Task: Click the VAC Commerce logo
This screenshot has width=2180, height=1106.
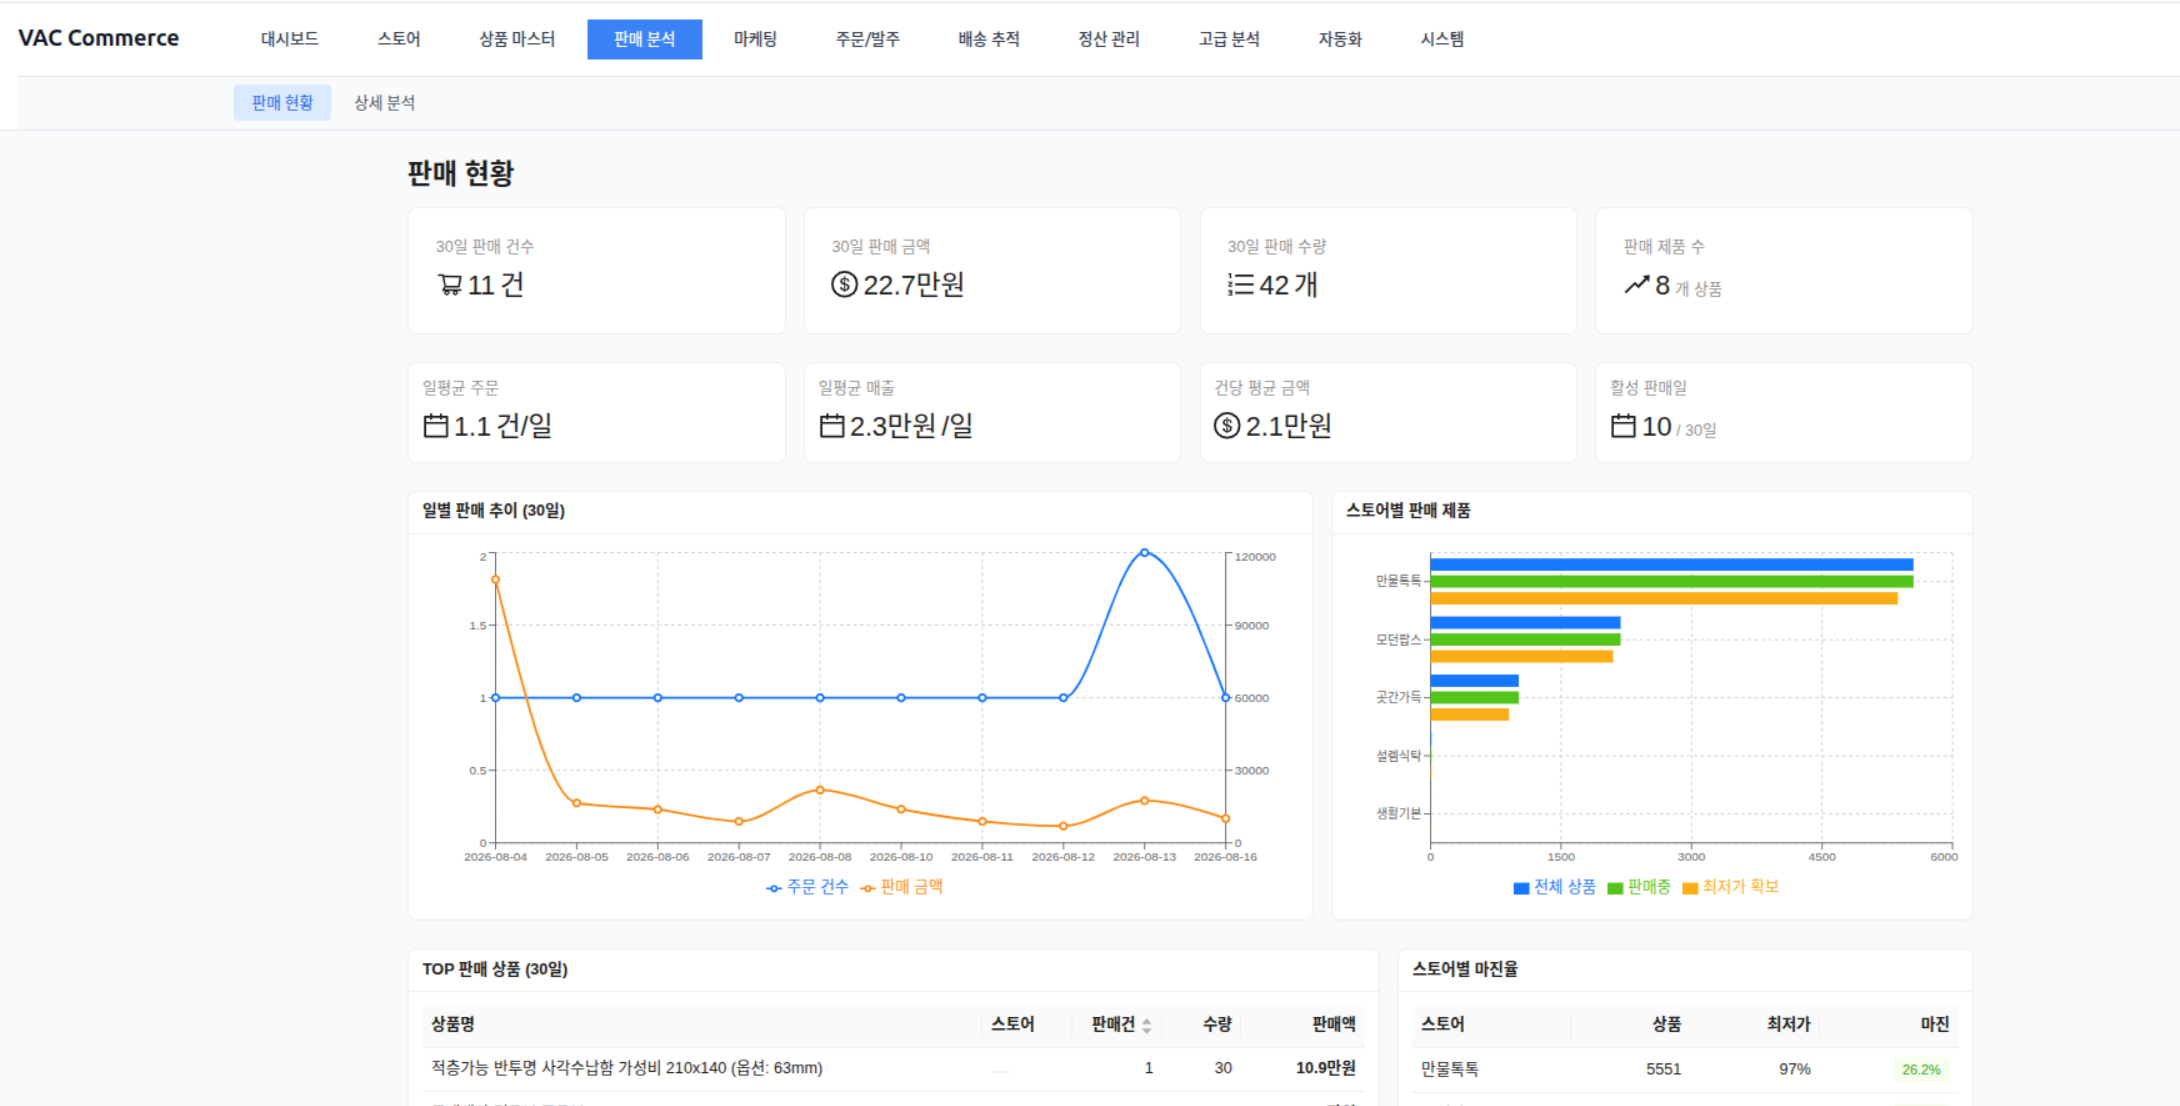Action: 99,38
